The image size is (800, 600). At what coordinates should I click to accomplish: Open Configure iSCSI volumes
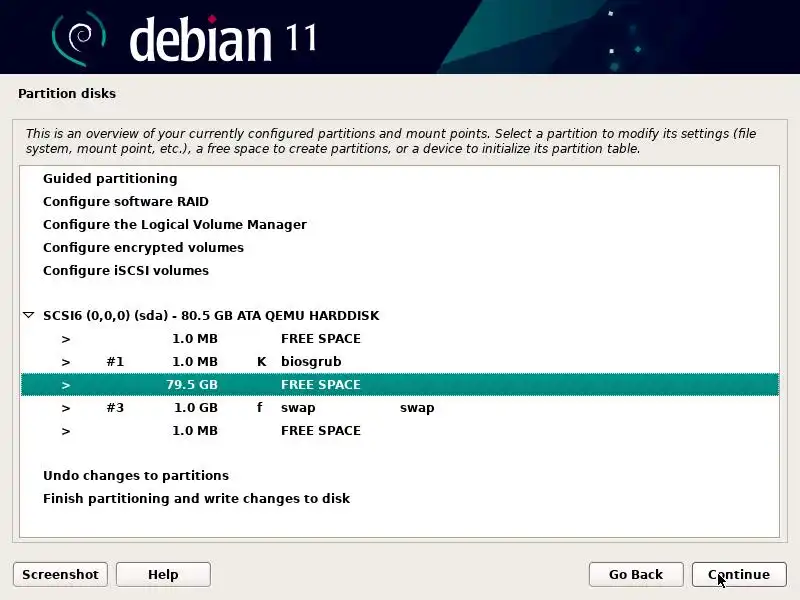coord(399,270)
